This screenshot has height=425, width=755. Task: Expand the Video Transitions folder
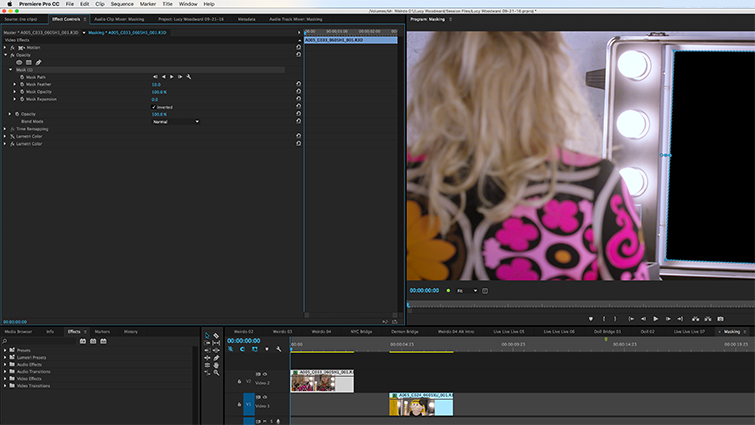[5, 386]
